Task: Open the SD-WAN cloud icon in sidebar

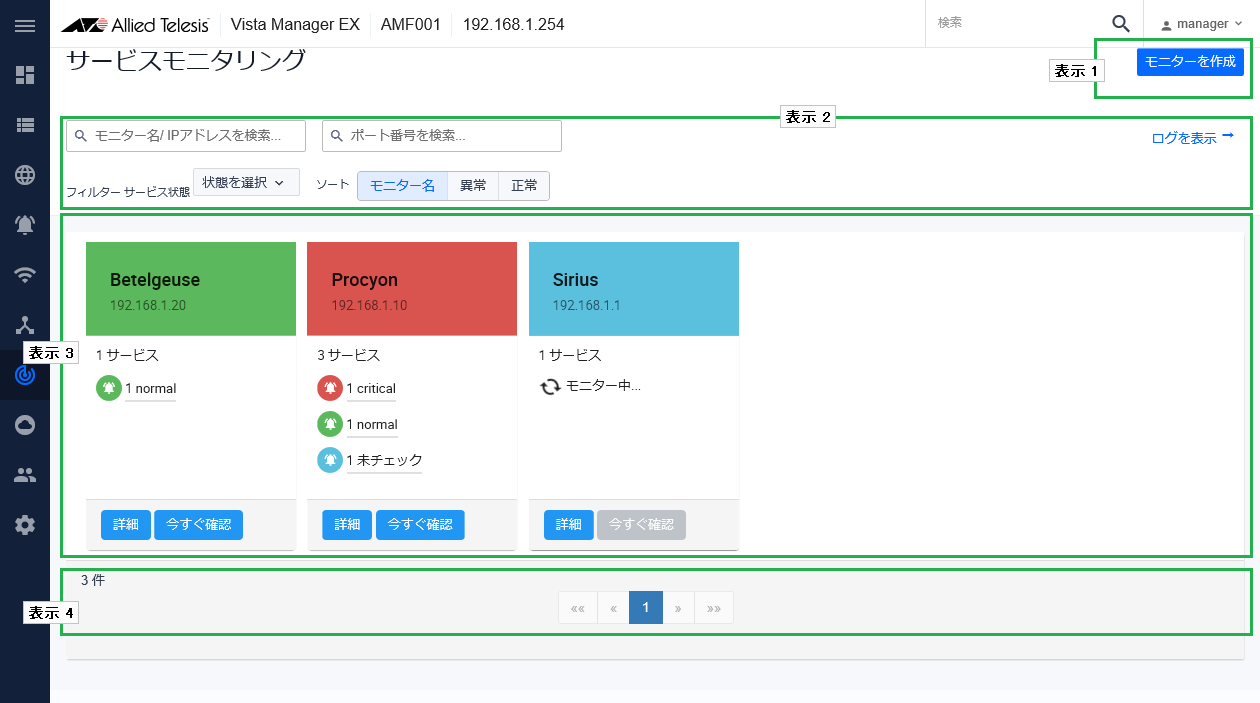Action: pyautogui.click(x=25, y=424)
